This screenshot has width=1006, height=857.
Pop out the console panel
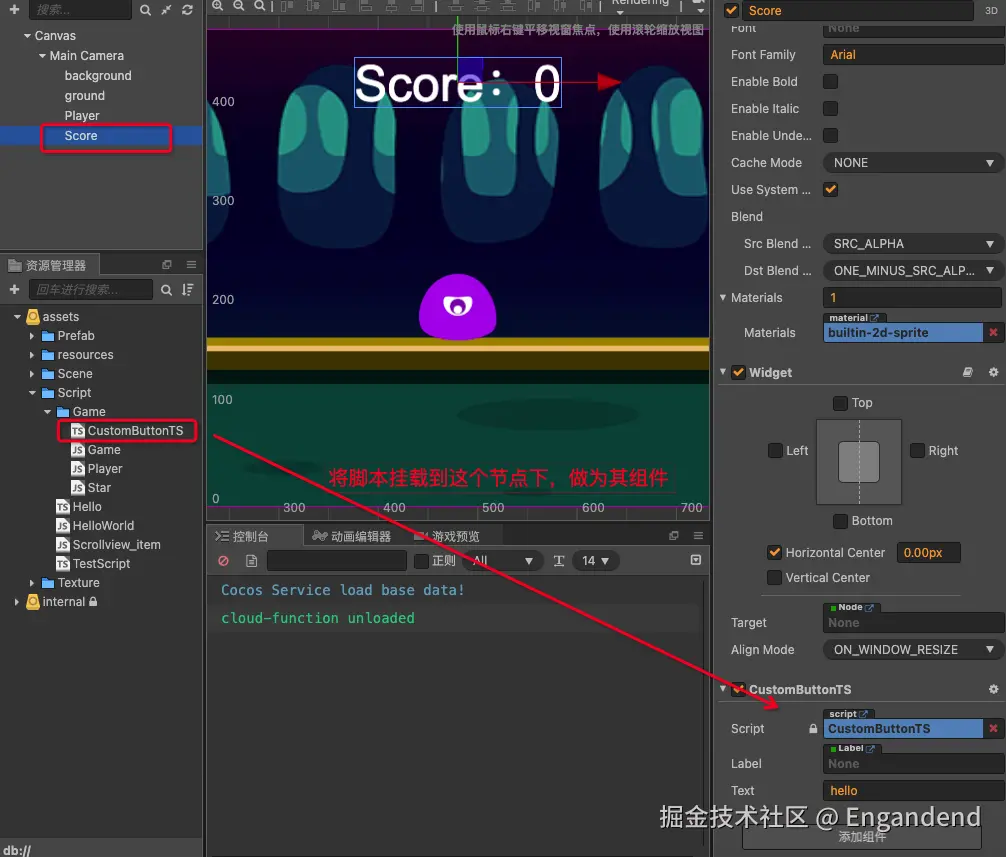pos(674,536)
